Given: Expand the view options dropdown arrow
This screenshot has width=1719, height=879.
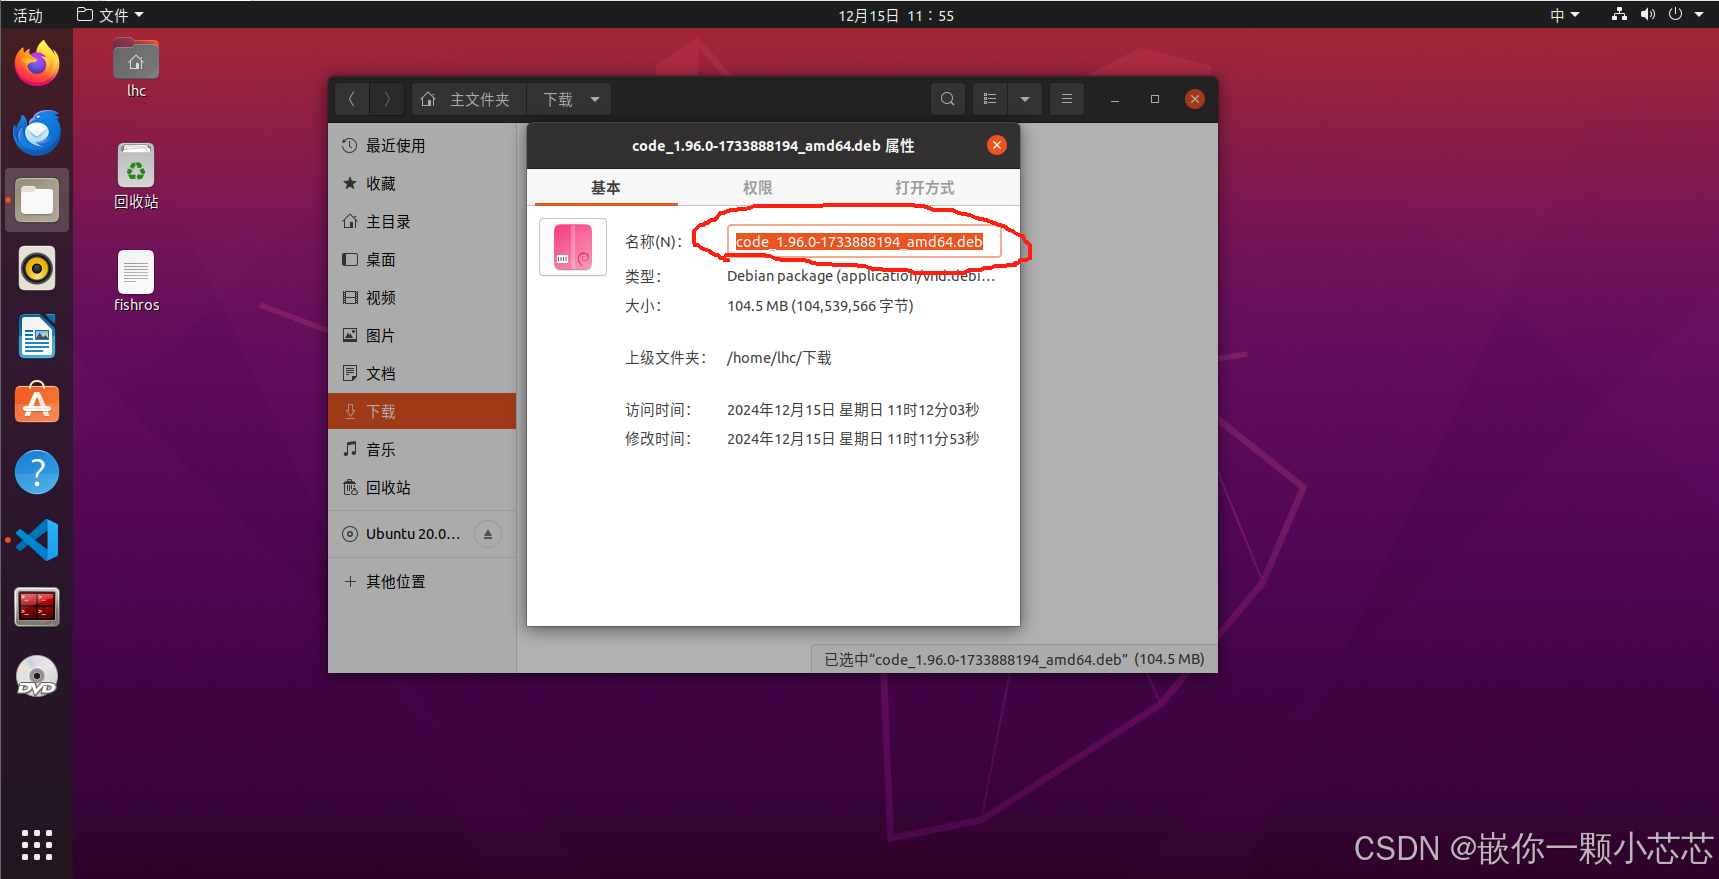Looking at the screenshot, I should pos(1025,99).
